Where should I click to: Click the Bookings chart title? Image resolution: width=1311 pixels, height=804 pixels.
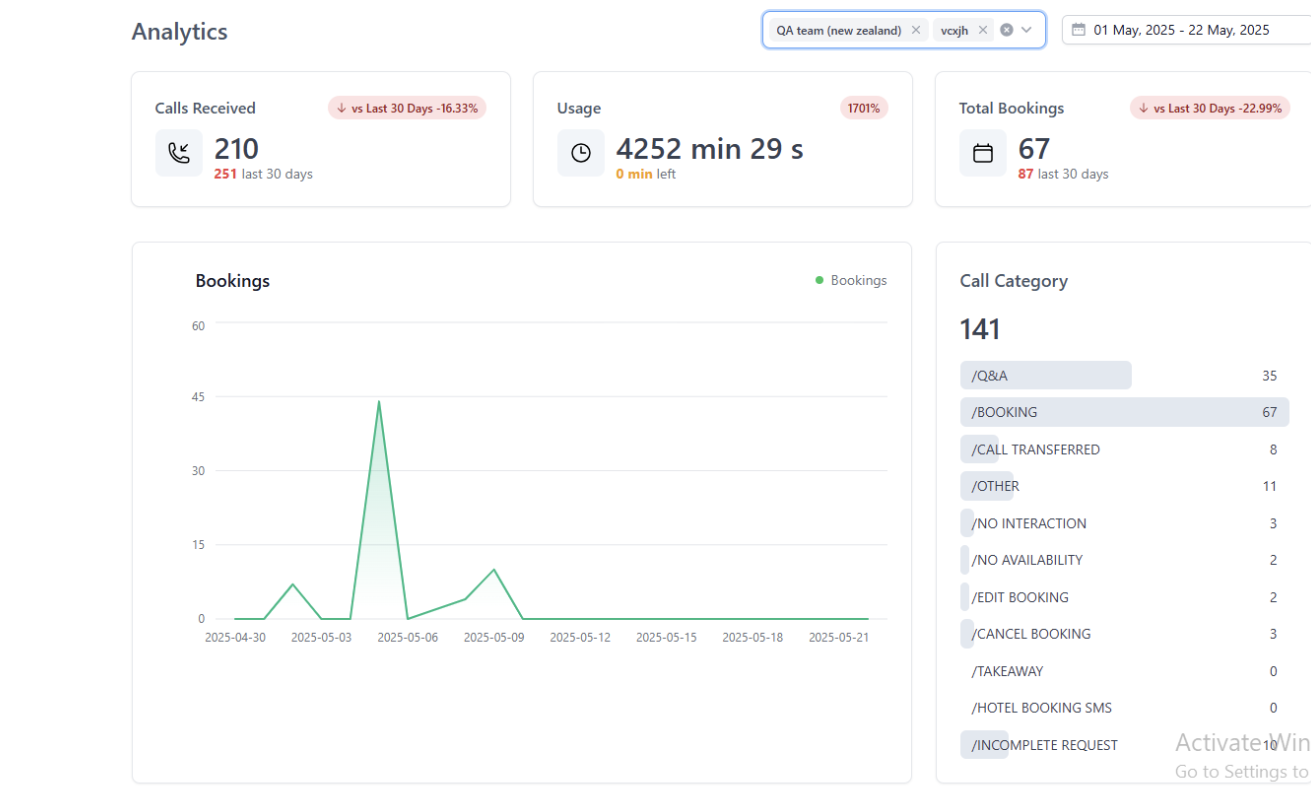click(233, 281)
